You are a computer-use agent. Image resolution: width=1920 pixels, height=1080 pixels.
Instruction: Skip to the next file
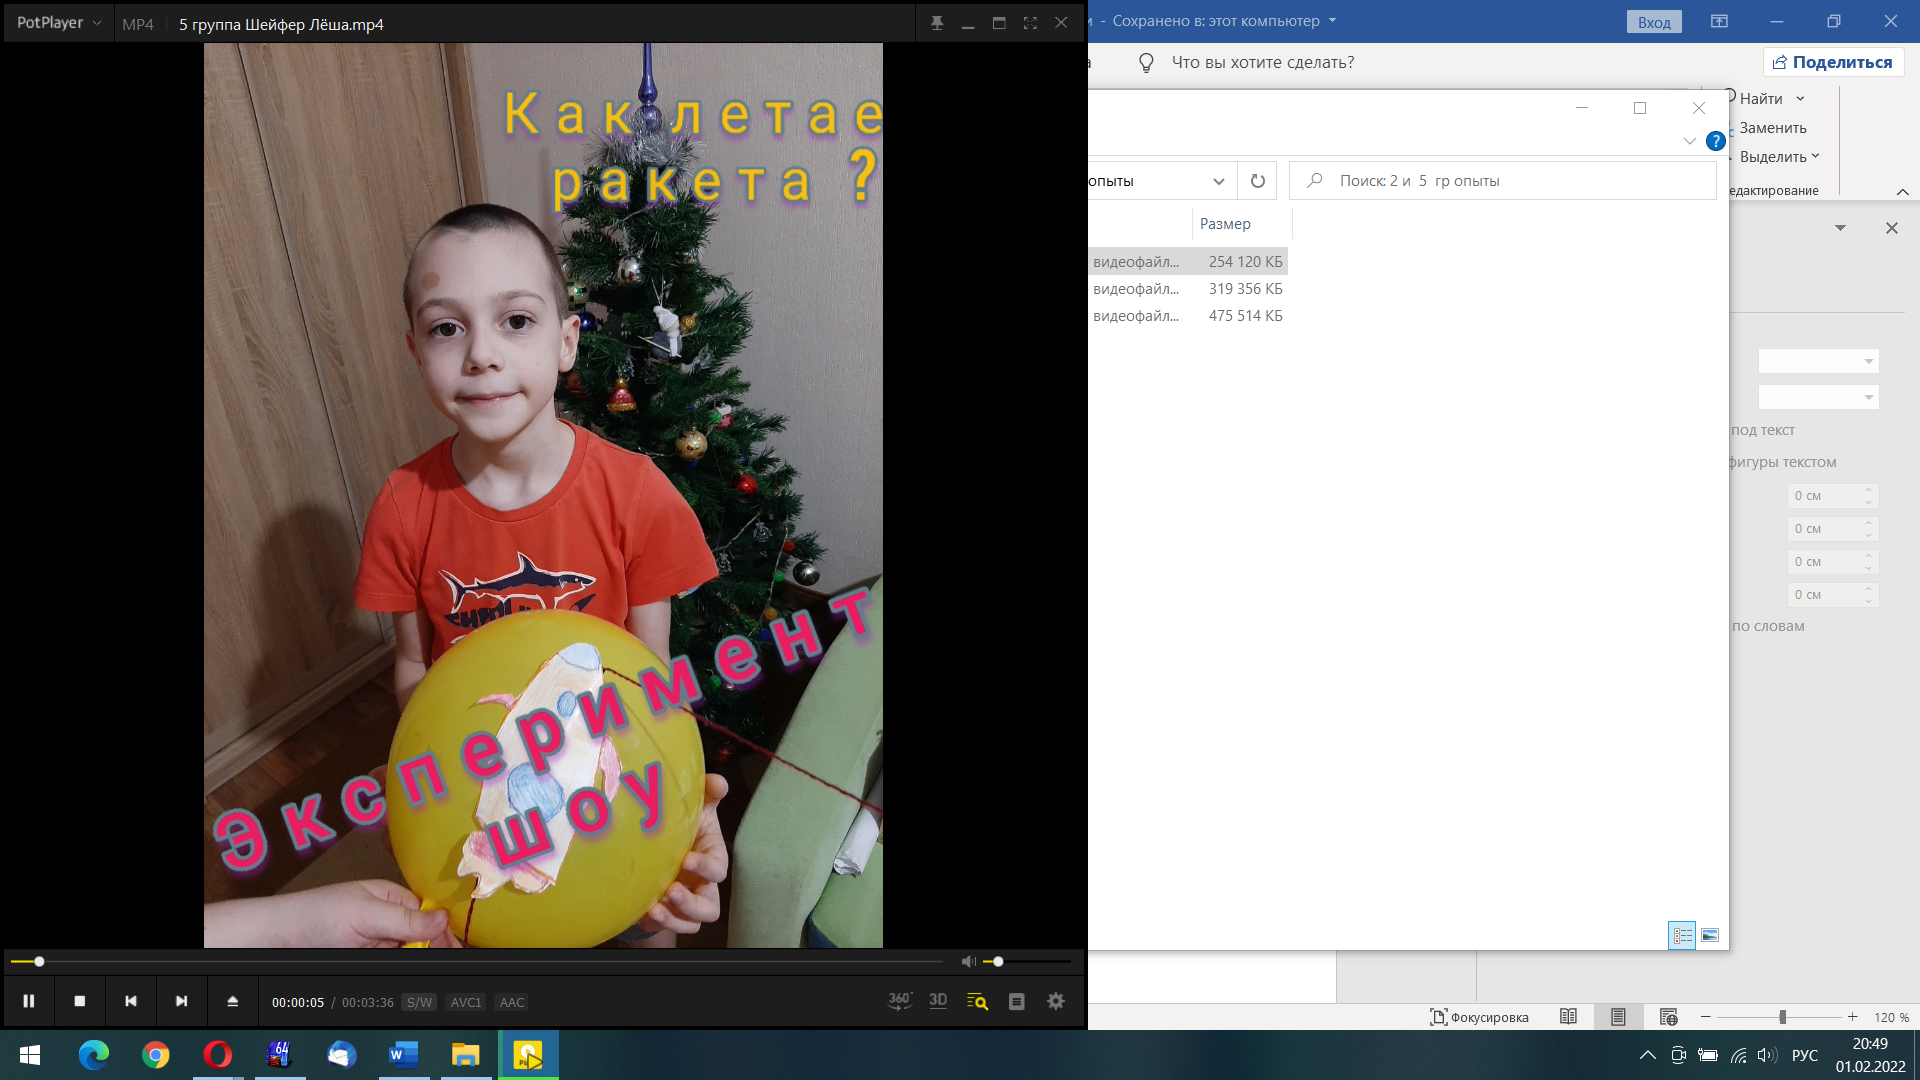tap(181, 1001)
